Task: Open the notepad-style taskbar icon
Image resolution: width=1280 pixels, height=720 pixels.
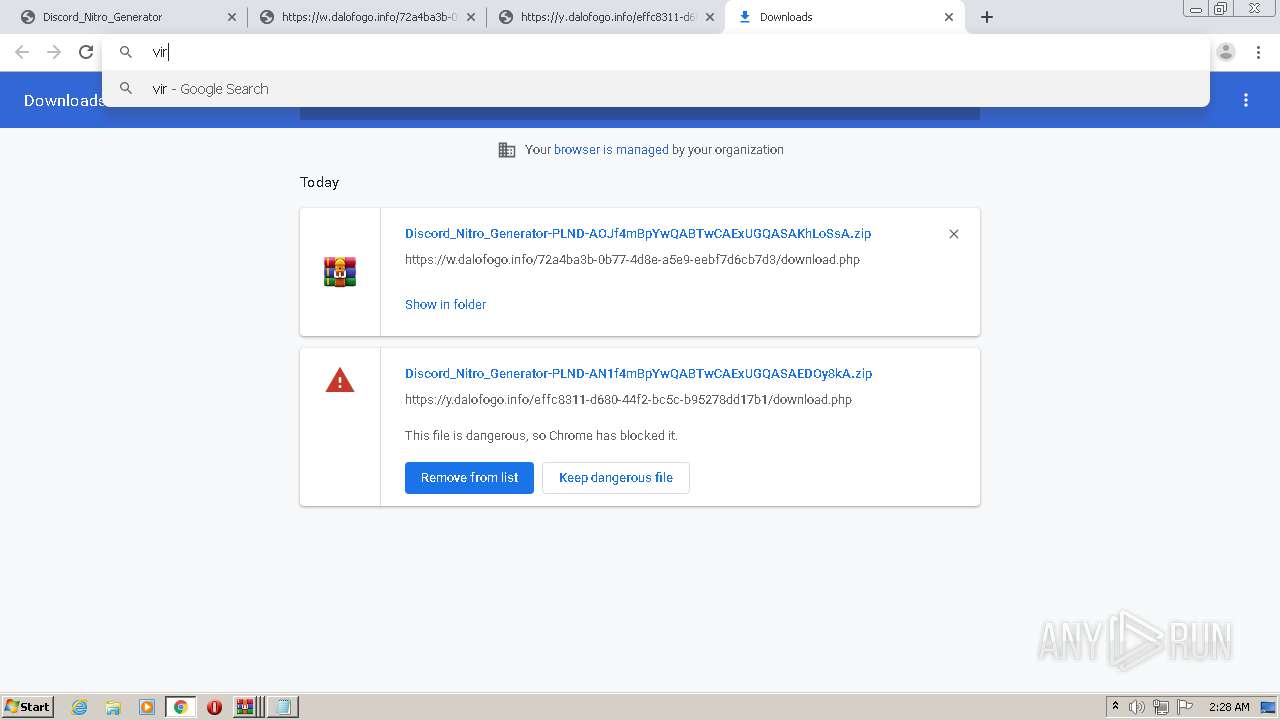Action: click(282, 707)
